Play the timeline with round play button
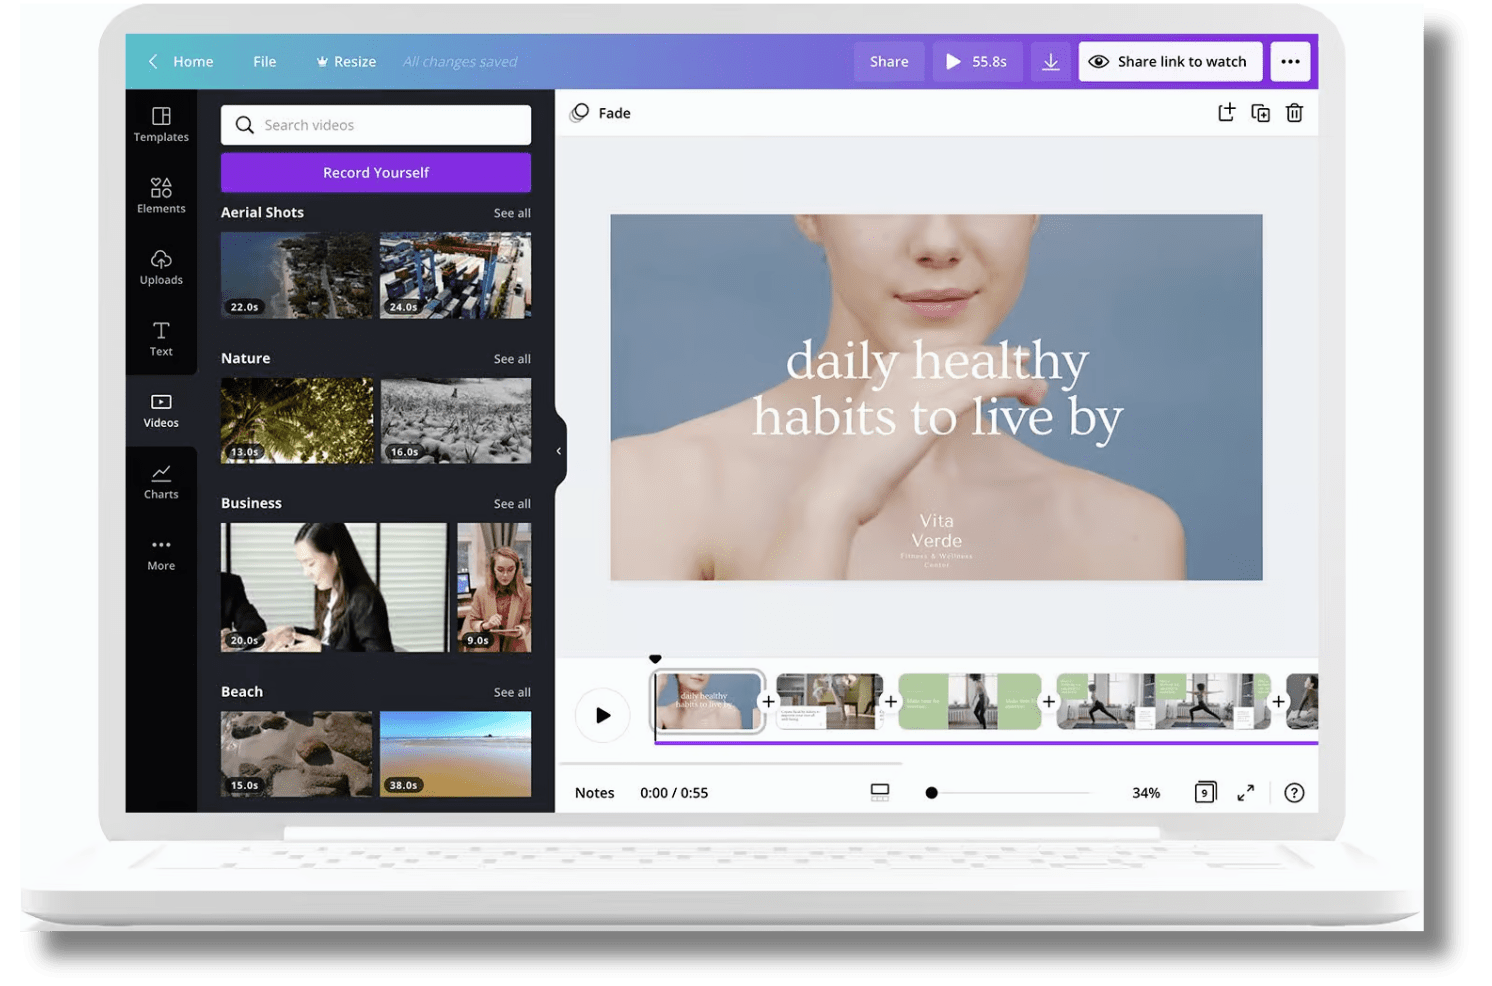Image resolution: width=1492 pixels, height=986 pixels. (x=602, y=715)
